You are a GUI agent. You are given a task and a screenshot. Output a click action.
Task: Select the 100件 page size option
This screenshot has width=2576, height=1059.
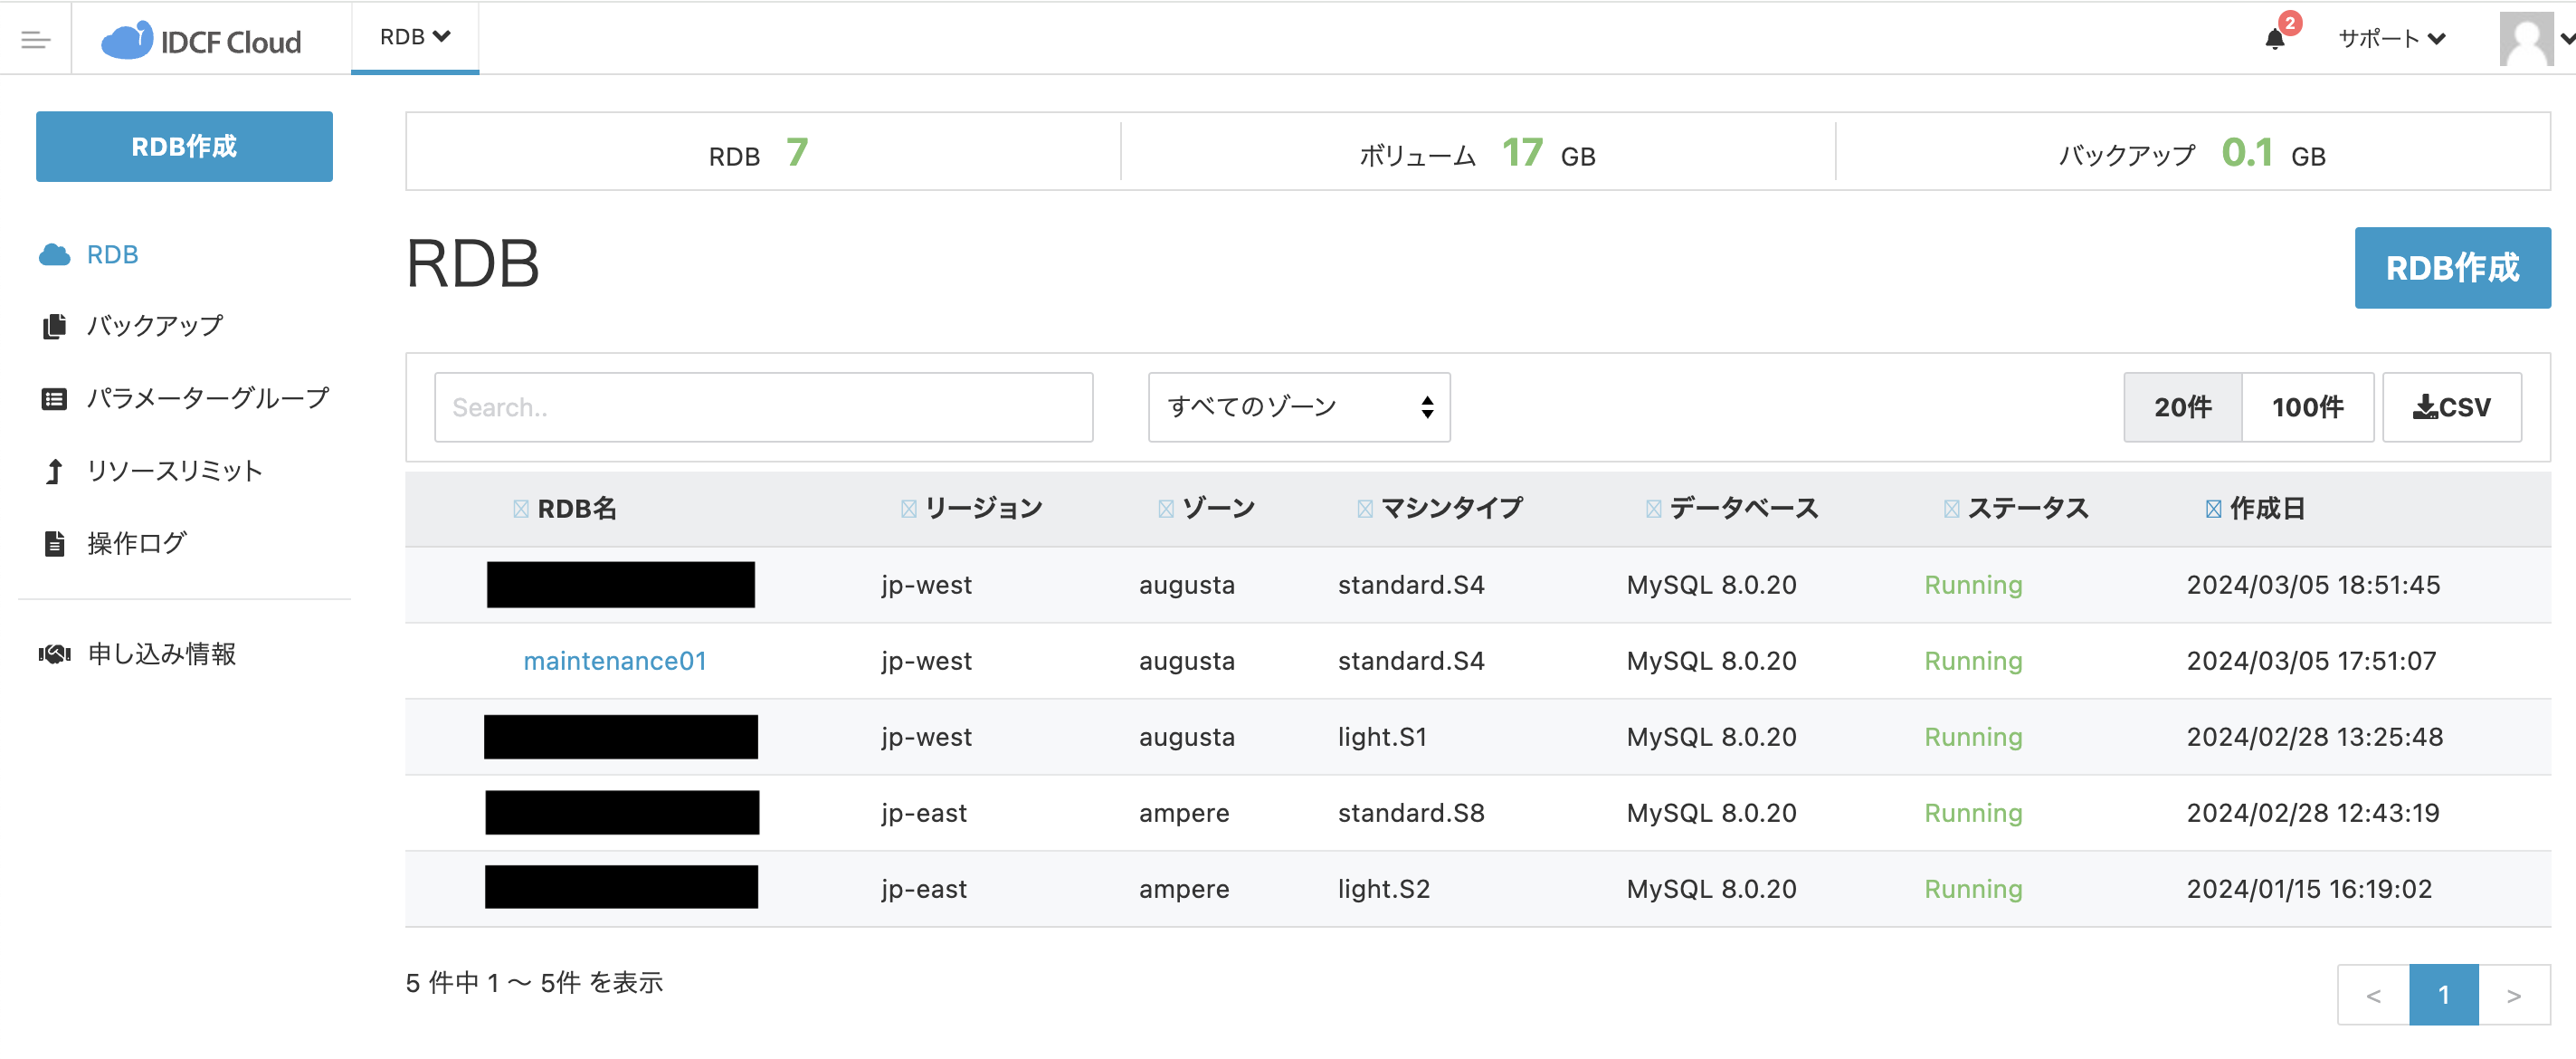click(x=2307, y=407)
